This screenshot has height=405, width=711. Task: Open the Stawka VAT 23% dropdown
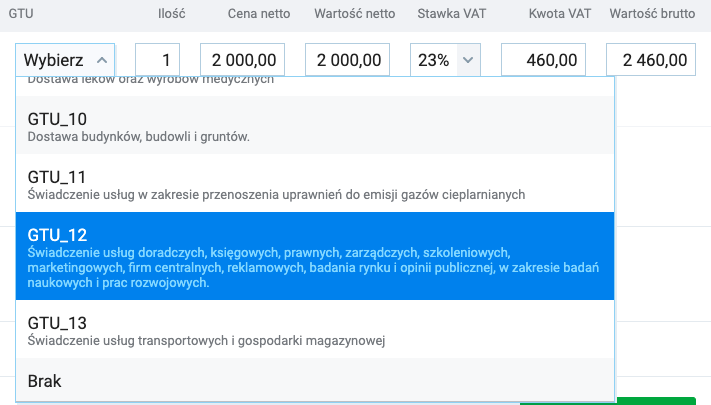point(445,60)
